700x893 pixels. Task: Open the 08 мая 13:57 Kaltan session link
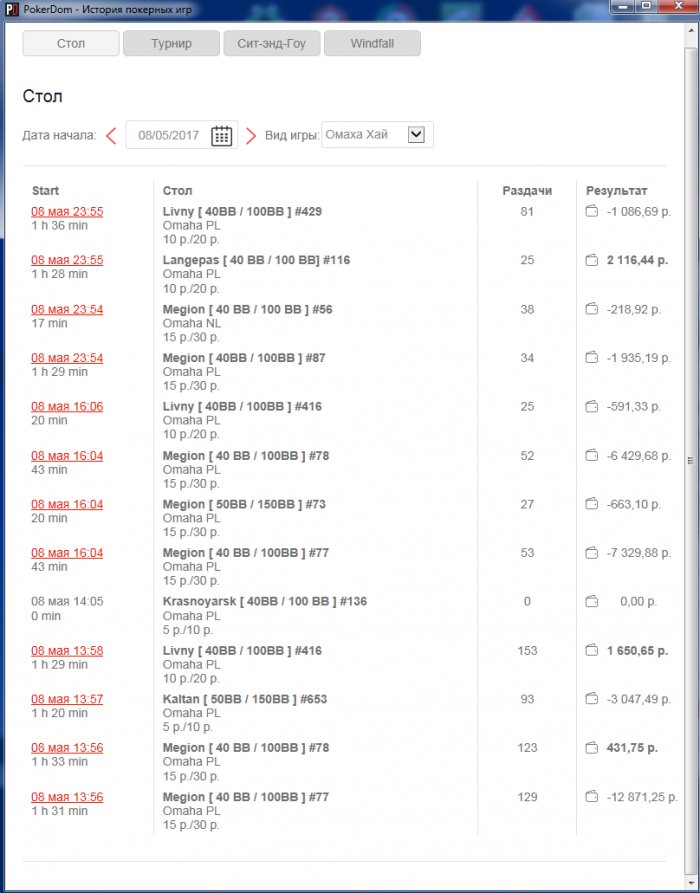(67, 699)
